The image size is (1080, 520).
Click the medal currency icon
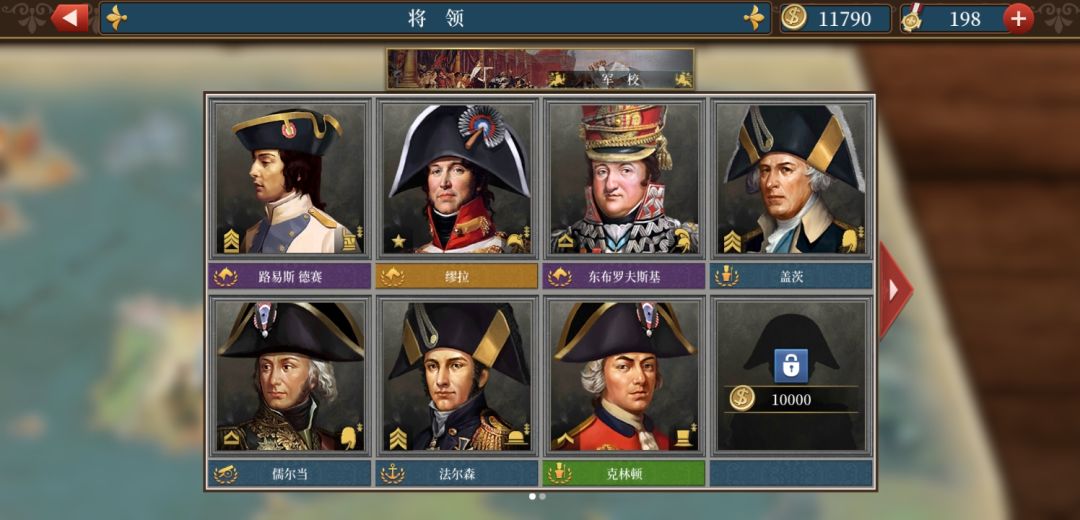pyautogui.click(x=912, y=18)
